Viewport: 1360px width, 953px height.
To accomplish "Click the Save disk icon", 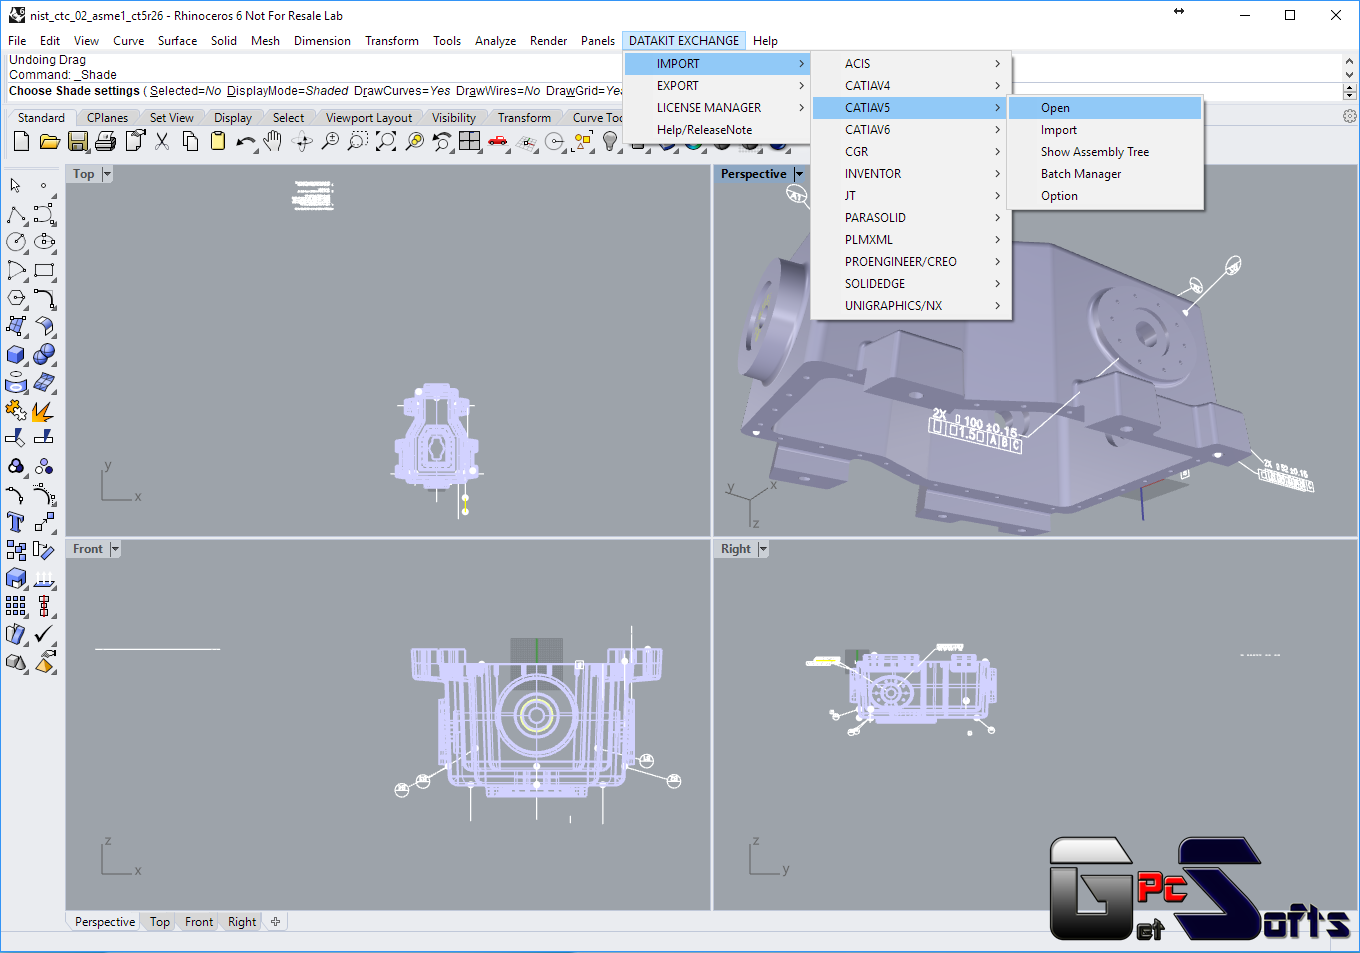I will pyautogui.click(x=77, y=142).
